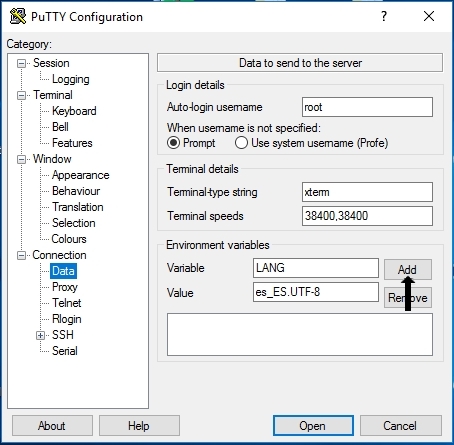This screenshot has height=445, width=454.
Task: Collapse the Connection tree node
Action: click(21, 255)
